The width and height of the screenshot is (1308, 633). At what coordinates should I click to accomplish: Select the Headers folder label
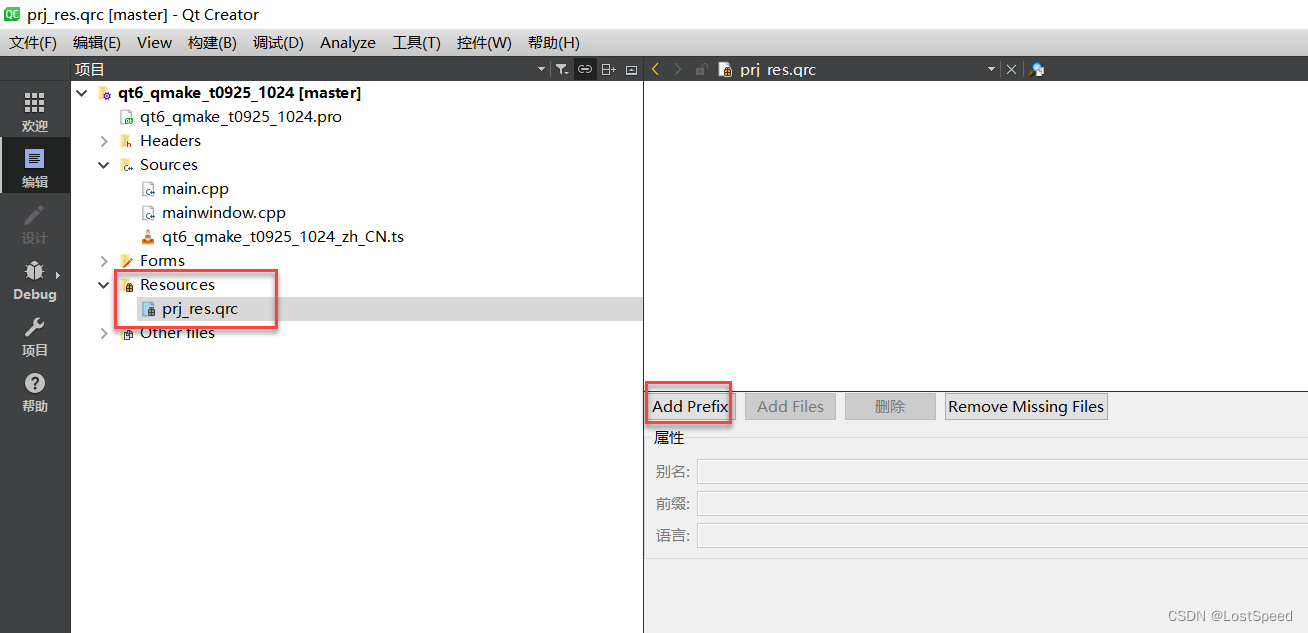pos(170,141)
